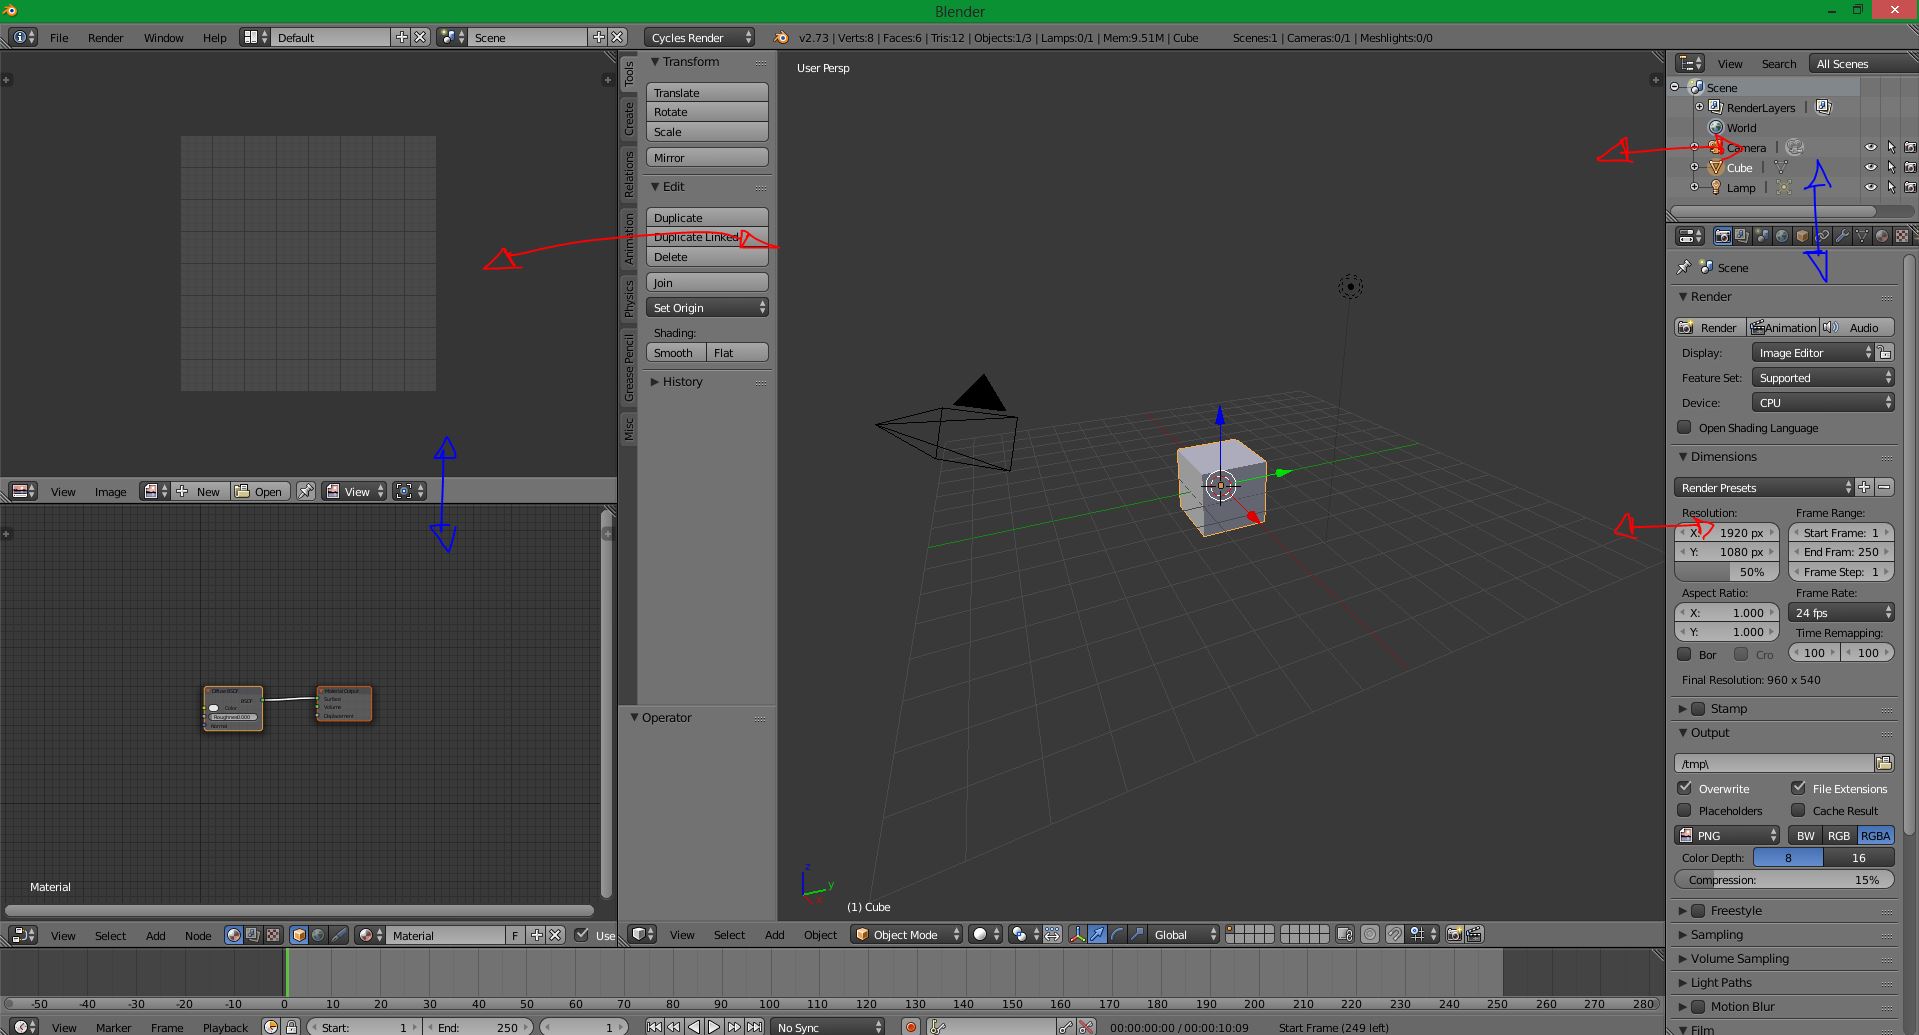Screen dimensions: 1919x1035
Task: Click the add new material plus icon
Action: (537, 935)
